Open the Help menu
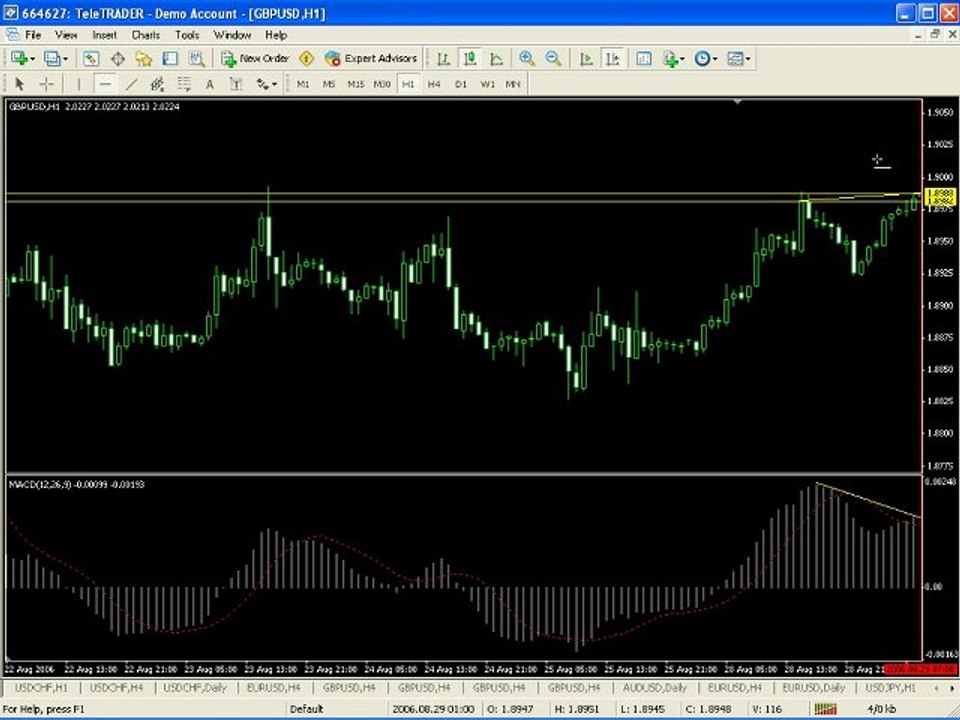 pos(276,35)
